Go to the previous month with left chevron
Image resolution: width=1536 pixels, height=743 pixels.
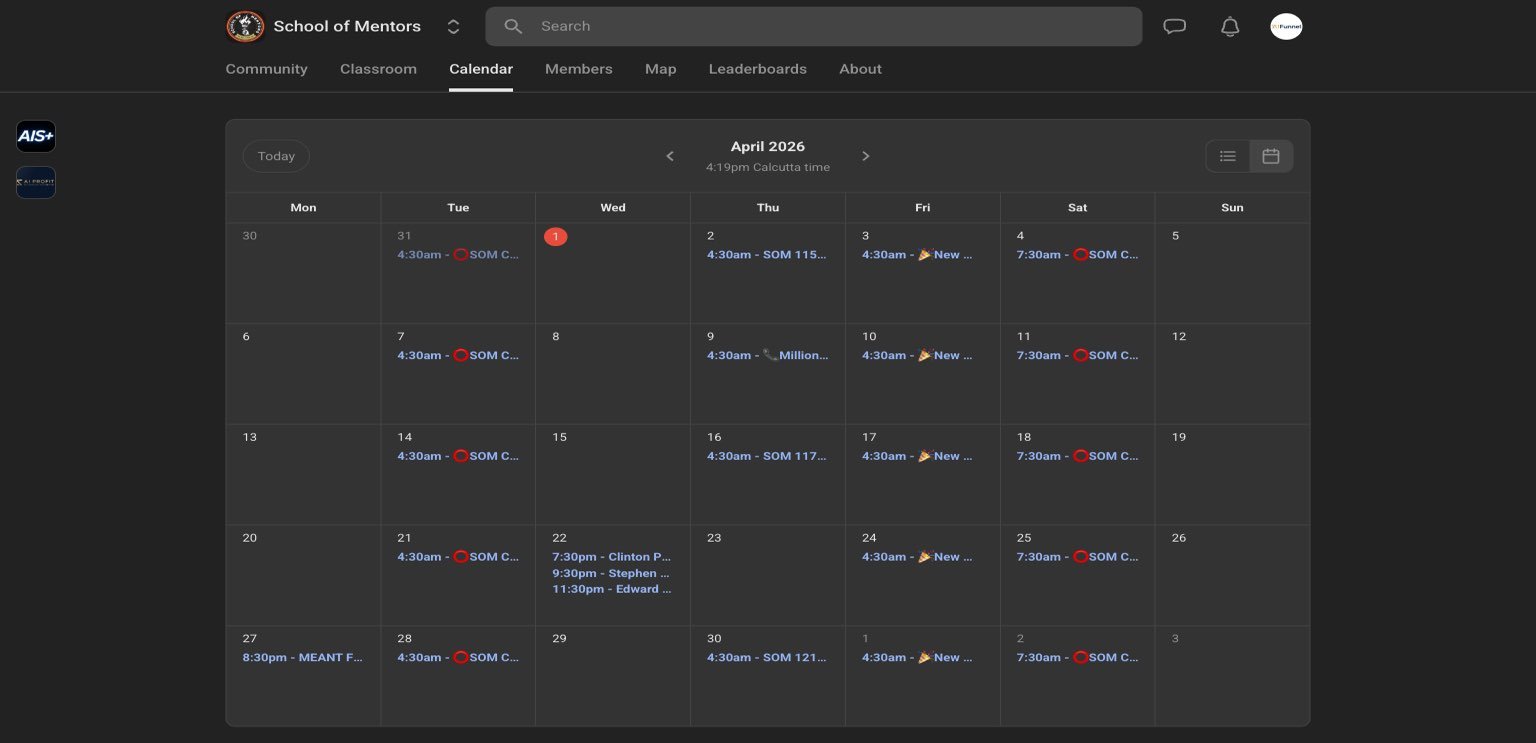[669, 156]
